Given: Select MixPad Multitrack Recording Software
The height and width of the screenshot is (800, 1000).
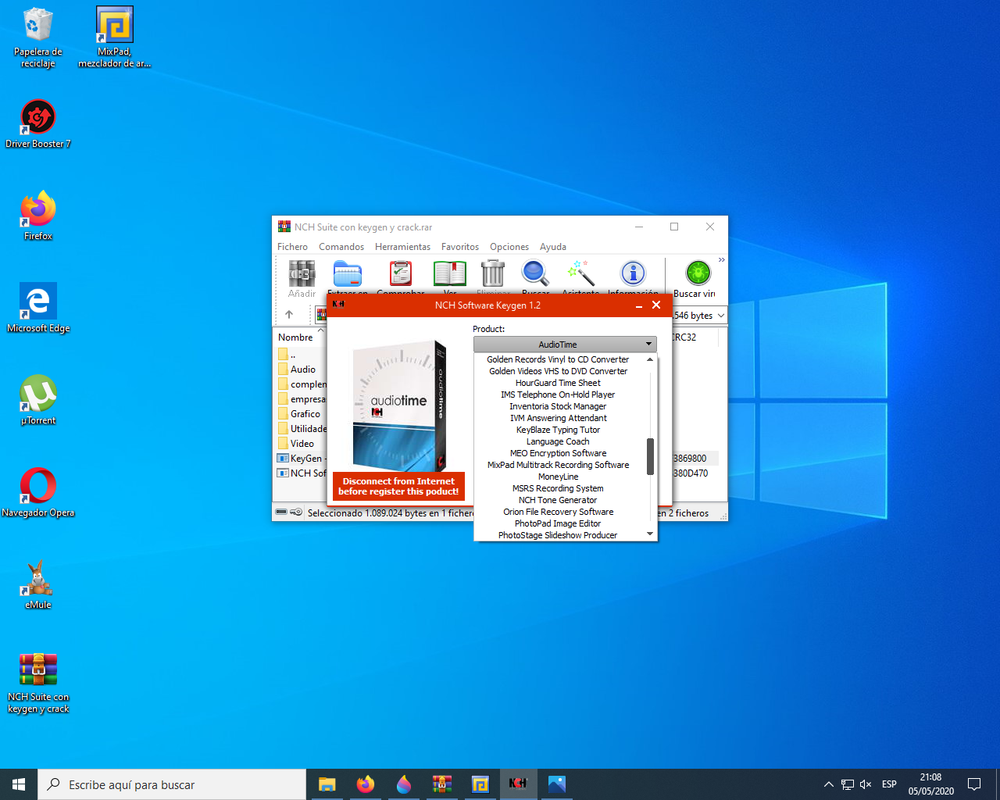Looking at the screenshot, I should 558,465.
